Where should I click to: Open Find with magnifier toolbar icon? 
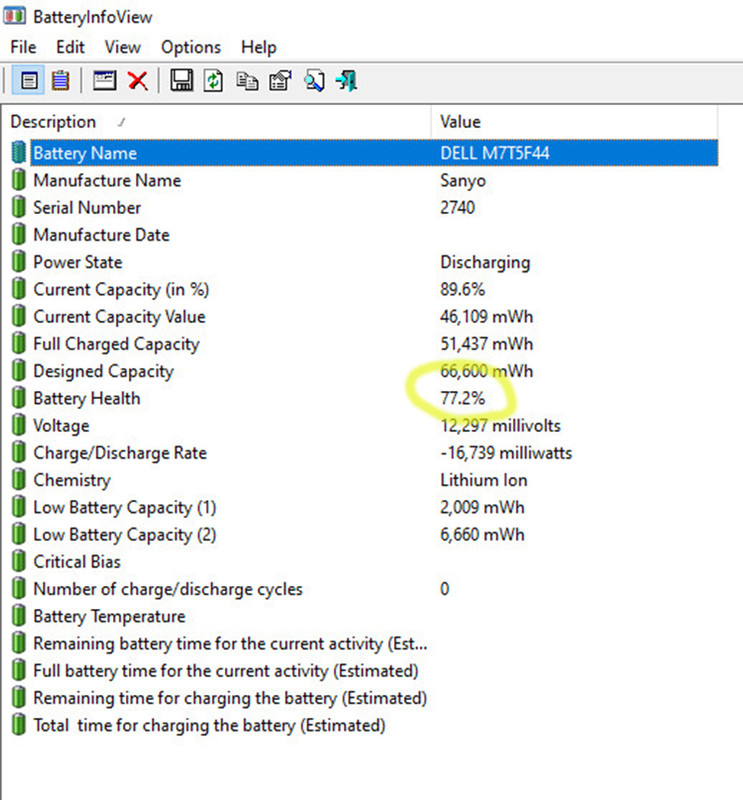[314, 81]
